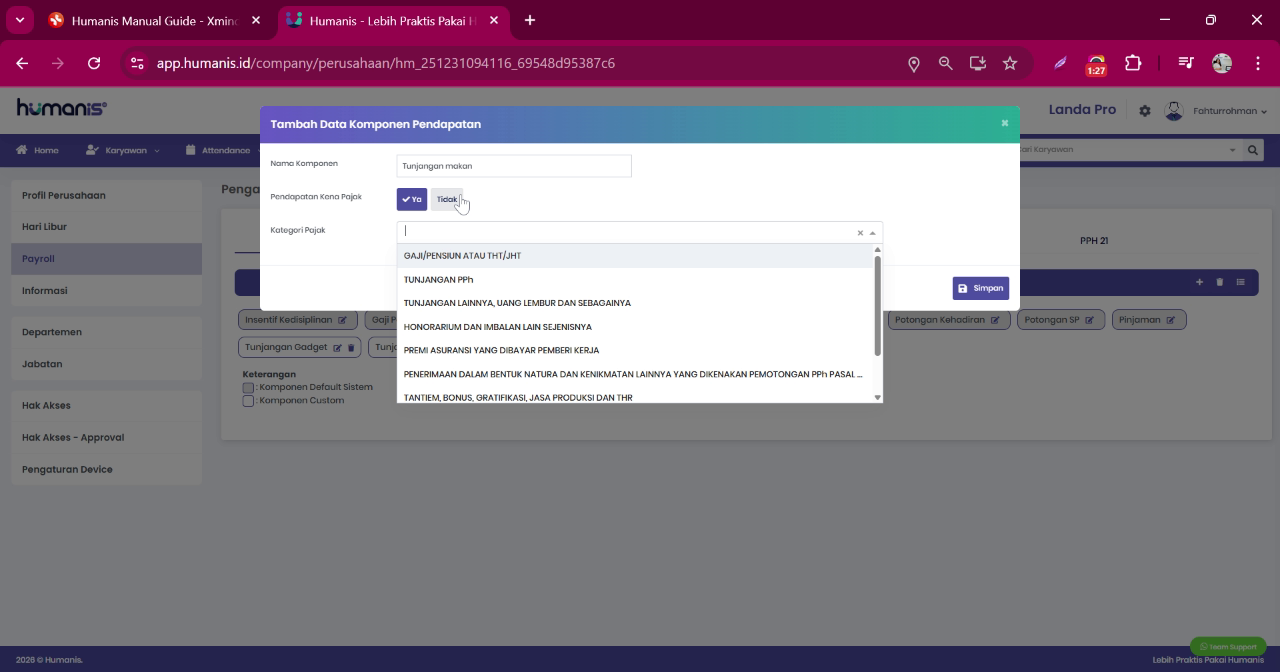Click the plus add-component icon
This screenshot has width=1280, height=672.
click(x=1199, y=283)
